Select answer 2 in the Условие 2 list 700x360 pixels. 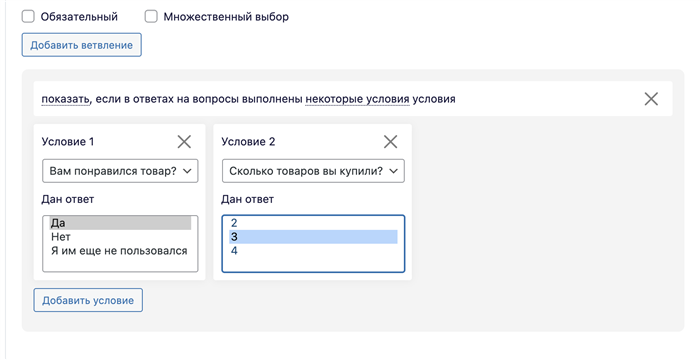click(x=313, y=223)
